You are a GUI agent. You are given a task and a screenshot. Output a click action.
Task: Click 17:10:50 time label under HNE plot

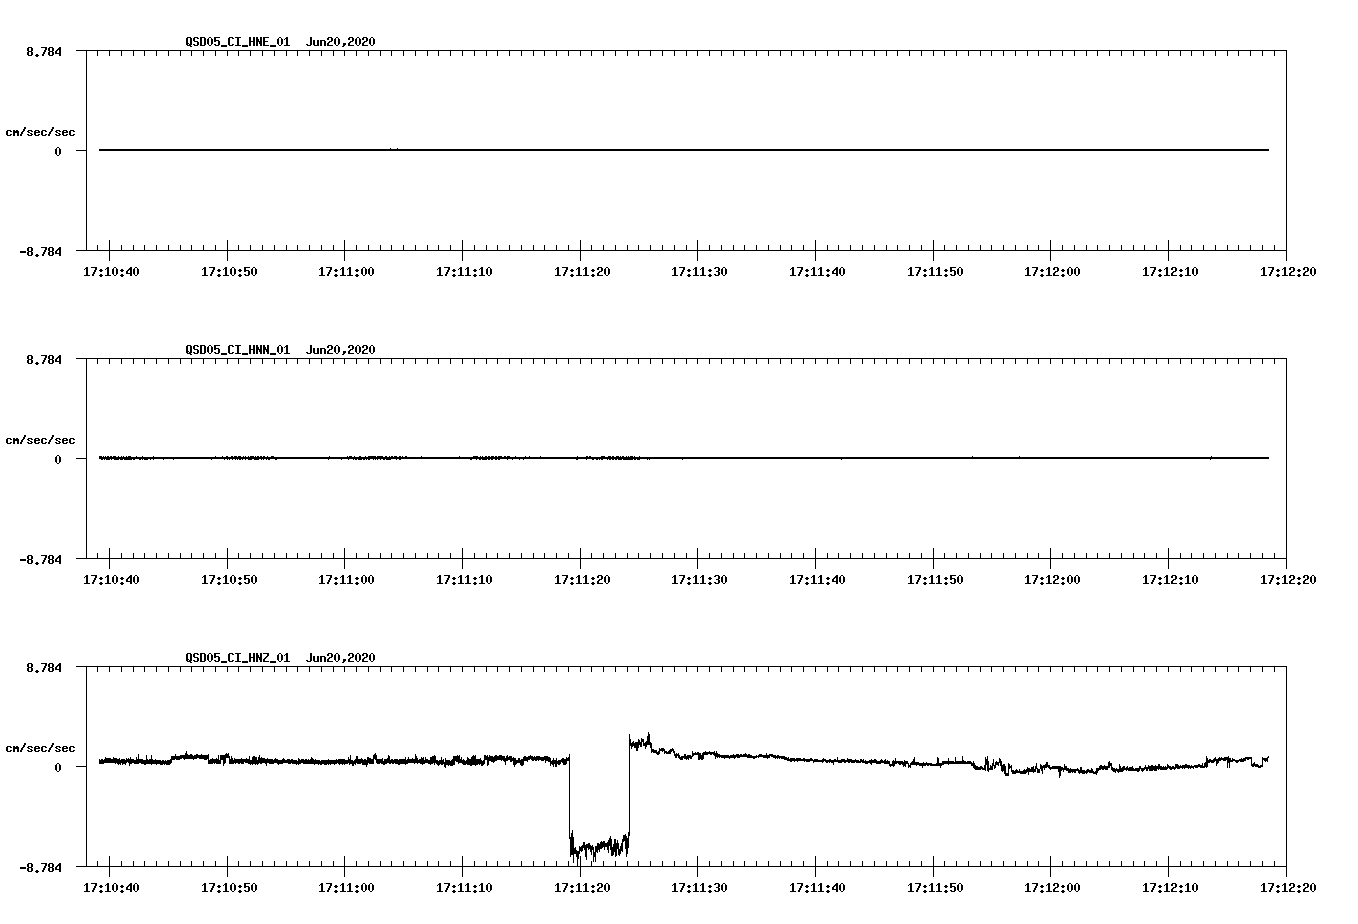229,271
